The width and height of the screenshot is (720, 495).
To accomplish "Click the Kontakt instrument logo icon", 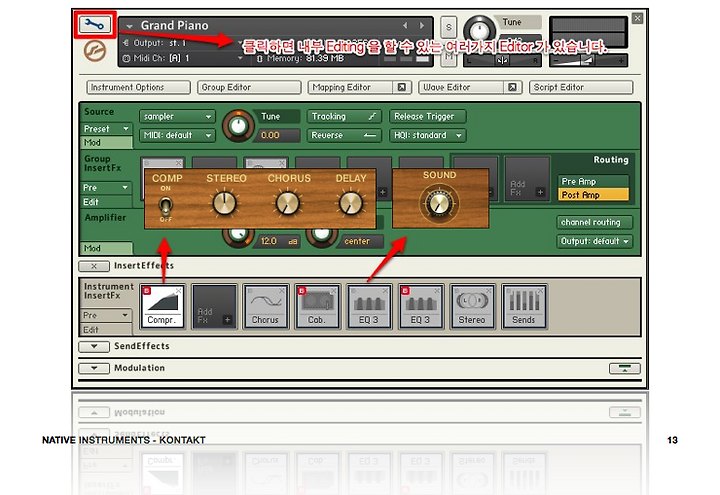I will click(95, 51).
